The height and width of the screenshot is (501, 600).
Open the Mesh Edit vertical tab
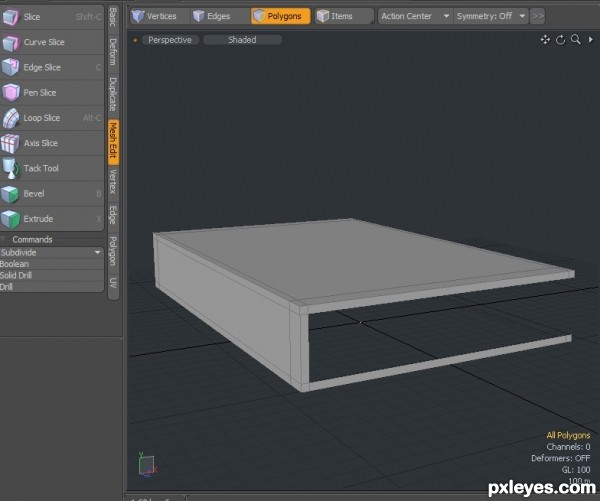click(113, 140)
